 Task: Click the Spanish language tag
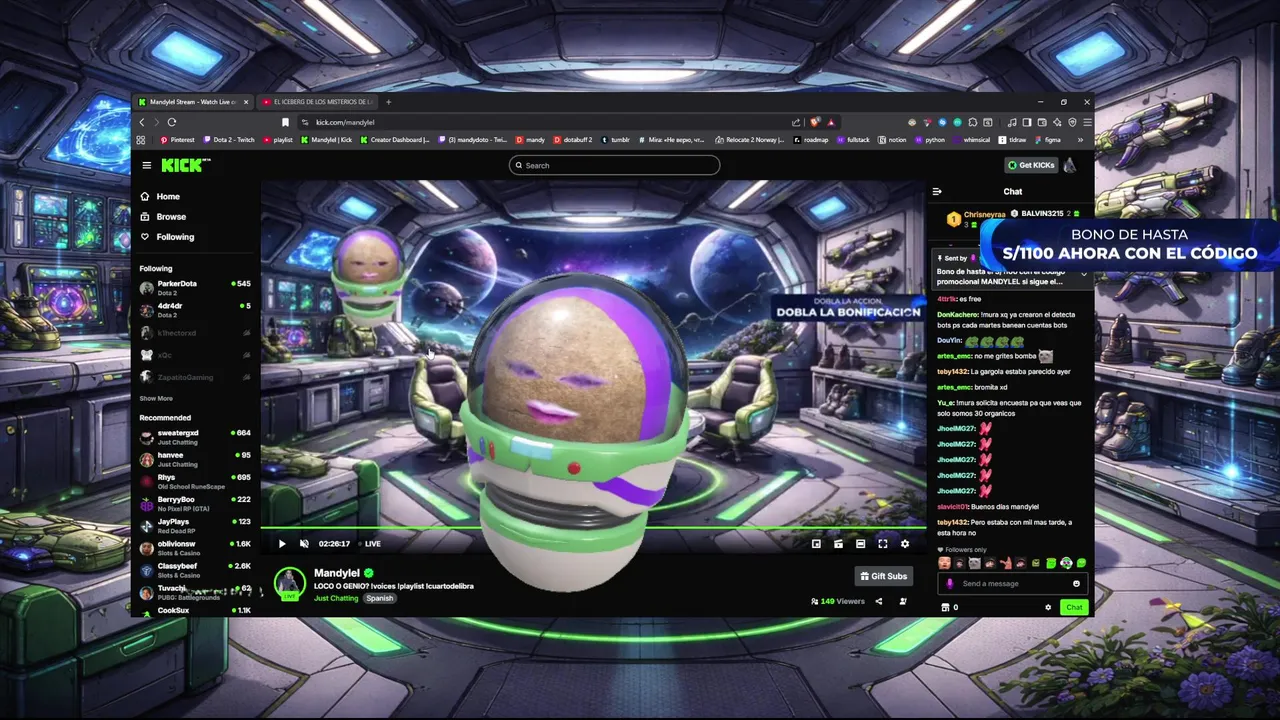coord(379,598)
